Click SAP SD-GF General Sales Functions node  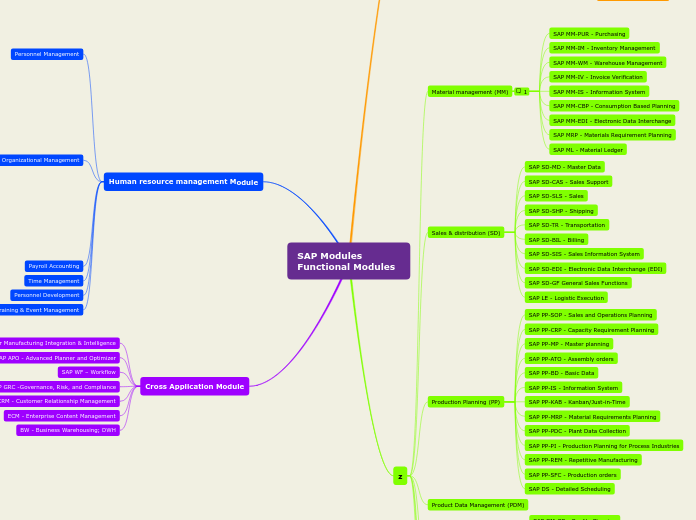pyautogui.click(x=578, y=283)
